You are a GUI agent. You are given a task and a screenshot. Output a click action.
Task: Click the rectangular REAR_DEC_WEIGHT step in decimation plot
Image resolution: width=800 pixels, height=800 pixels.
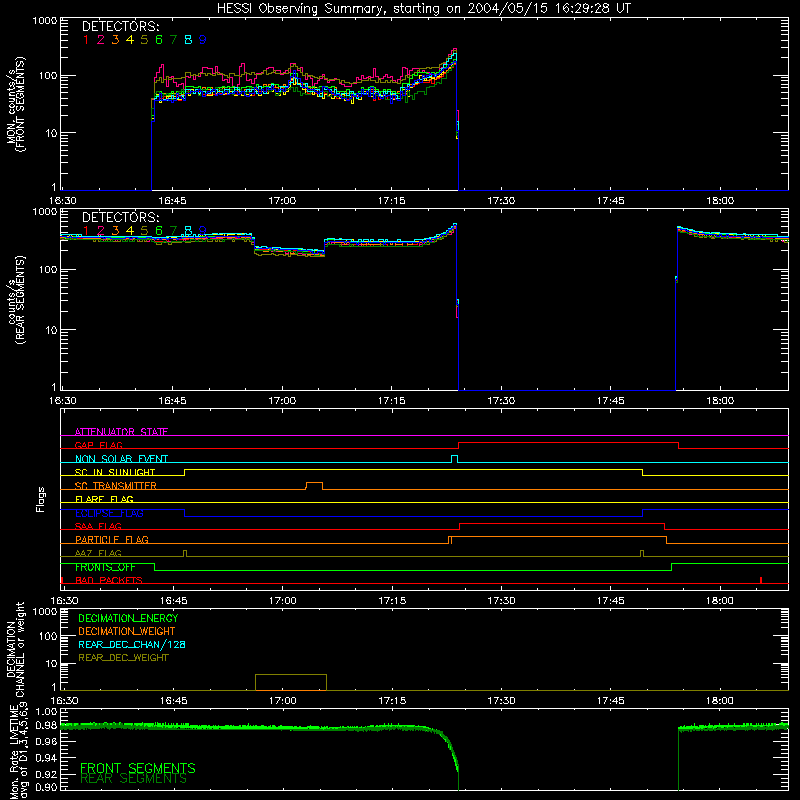[x=291, y=682]
